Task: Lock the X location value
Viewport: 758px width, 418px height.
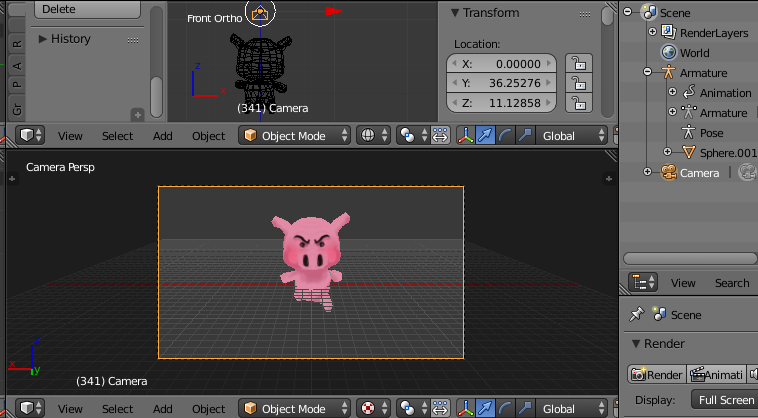Action: coord(579,63)
